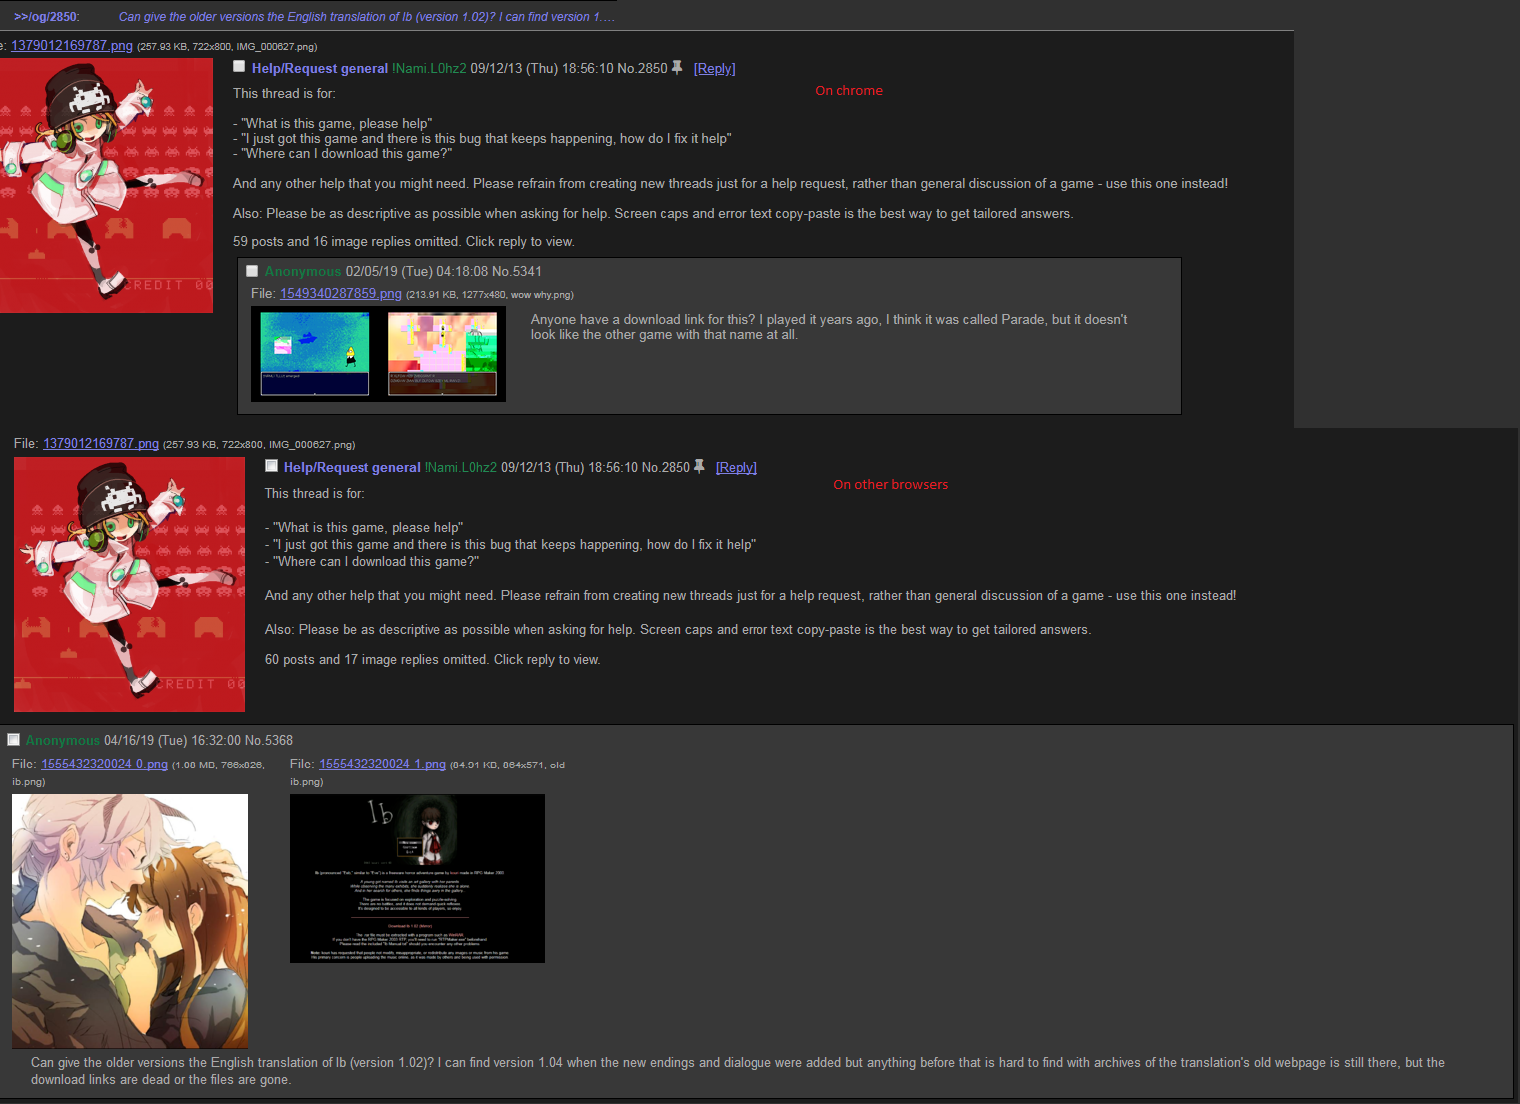1520x1104 pixels.
Task: Click the [Reply] link in the other-browsers thread header
Action: pyautogui.click(x=736, y=468)
